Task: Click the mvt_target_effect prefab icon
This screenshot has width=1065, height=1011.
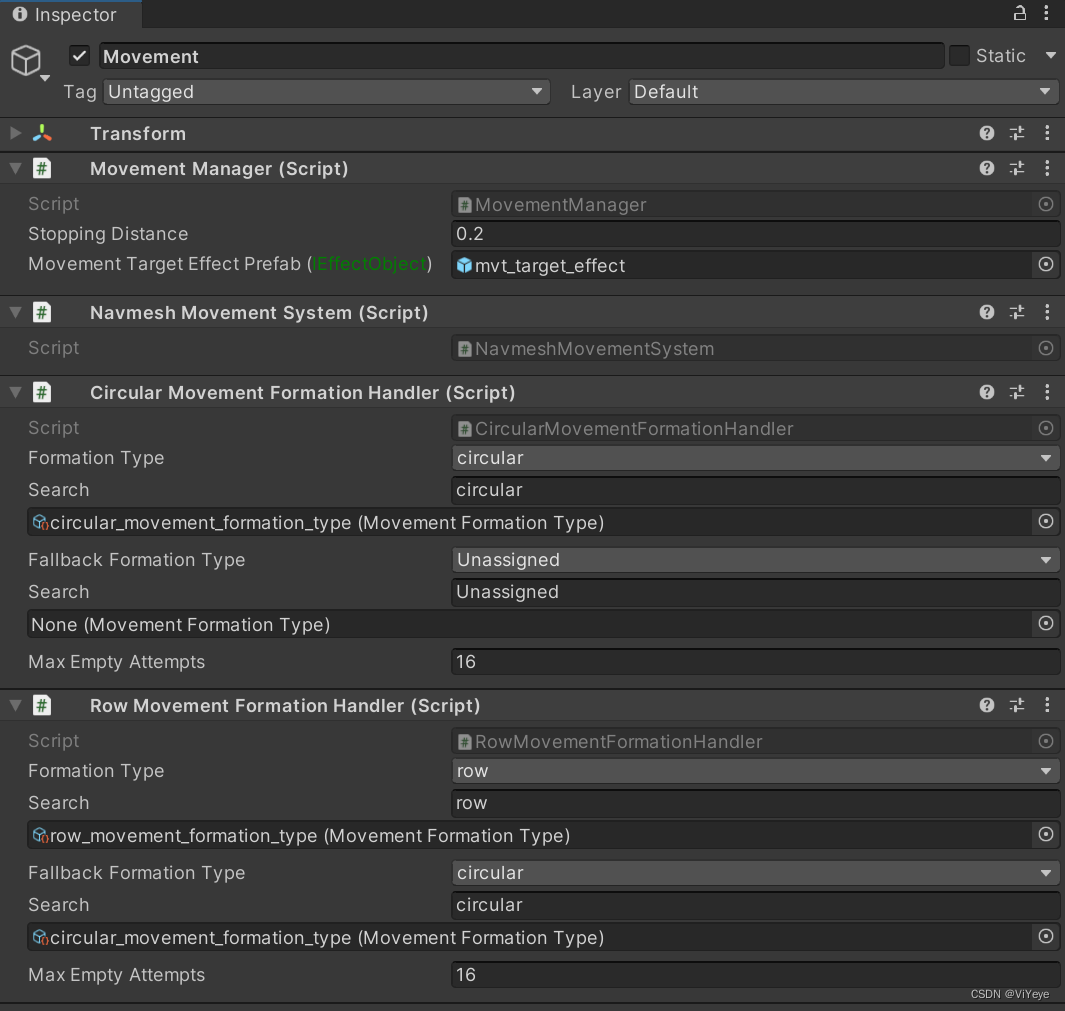Action: (x=465, y=265)
